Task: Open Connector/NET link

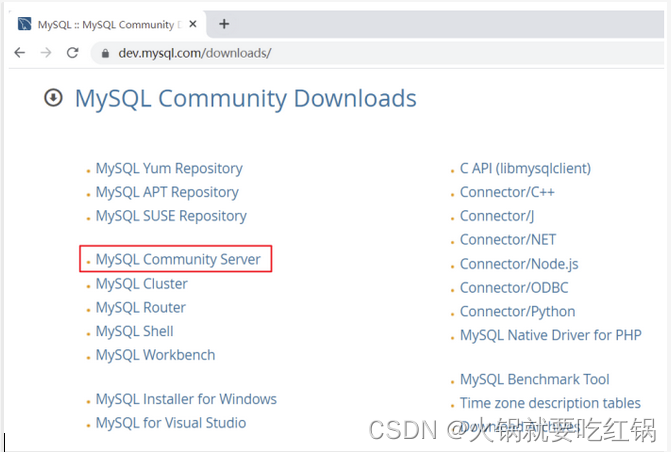Action: (x=508, y=240)
